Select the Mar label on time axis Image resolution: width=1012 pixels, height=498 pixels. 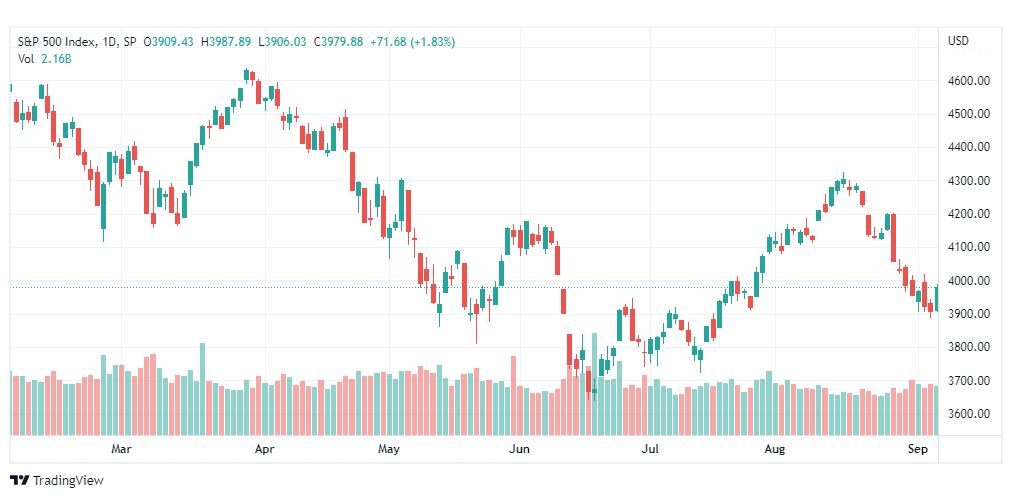click(121, 448)
